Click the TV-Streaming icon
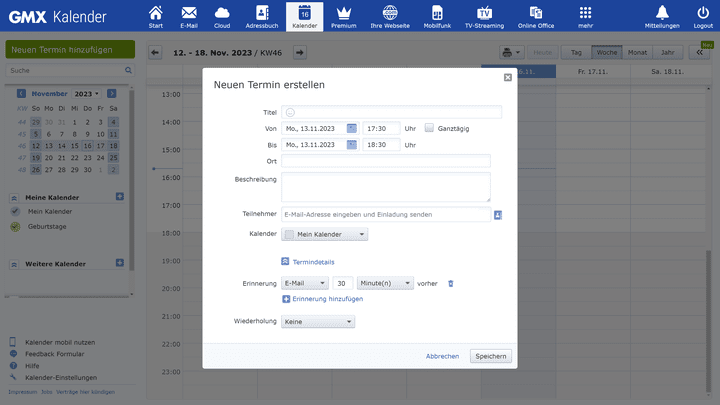720x405 pixels. (x=485, y=15)
